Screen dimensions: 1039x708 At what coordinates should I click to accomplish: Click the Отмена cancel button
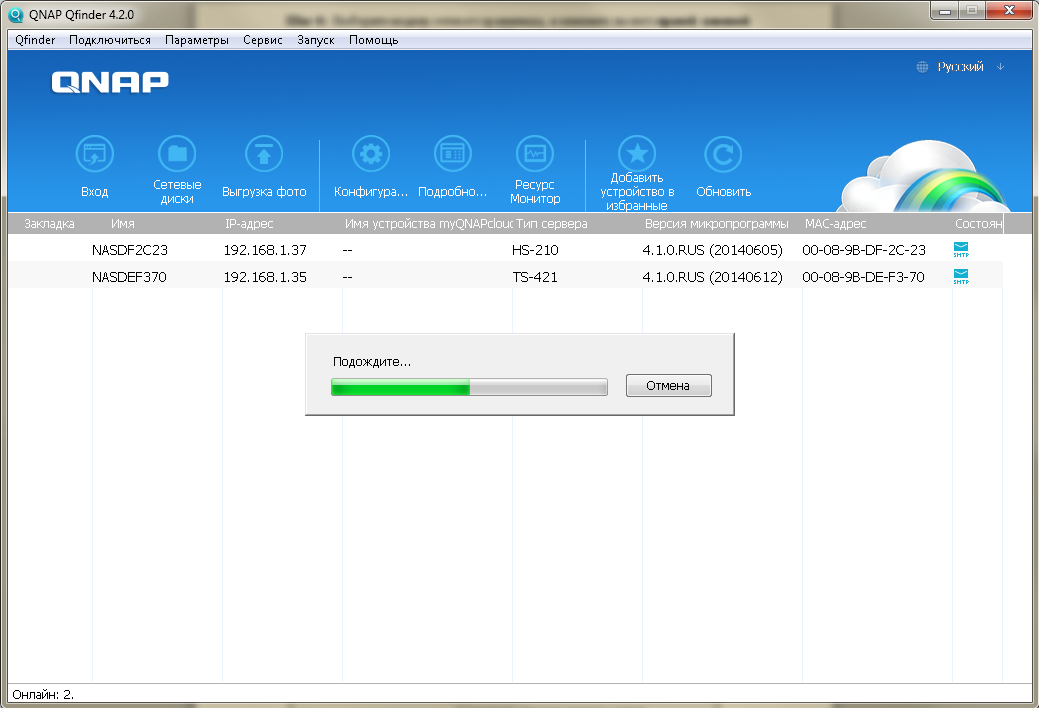point(669,386)
